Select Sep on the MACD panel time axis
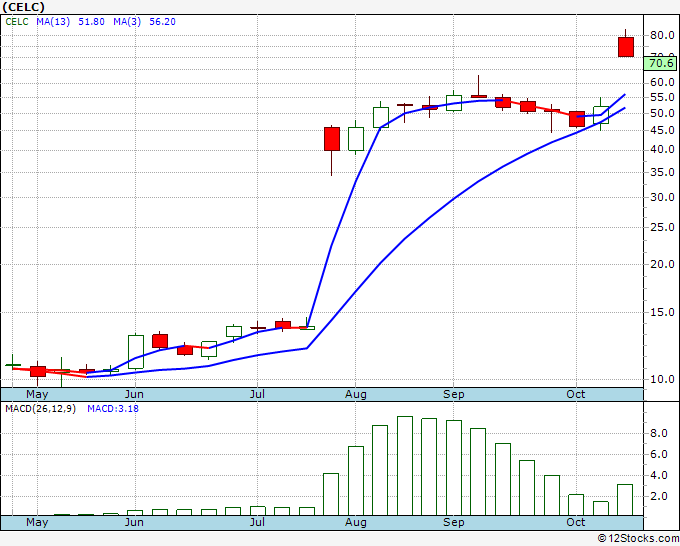Screen dimensions: 680x546 (x=454, y=522)
